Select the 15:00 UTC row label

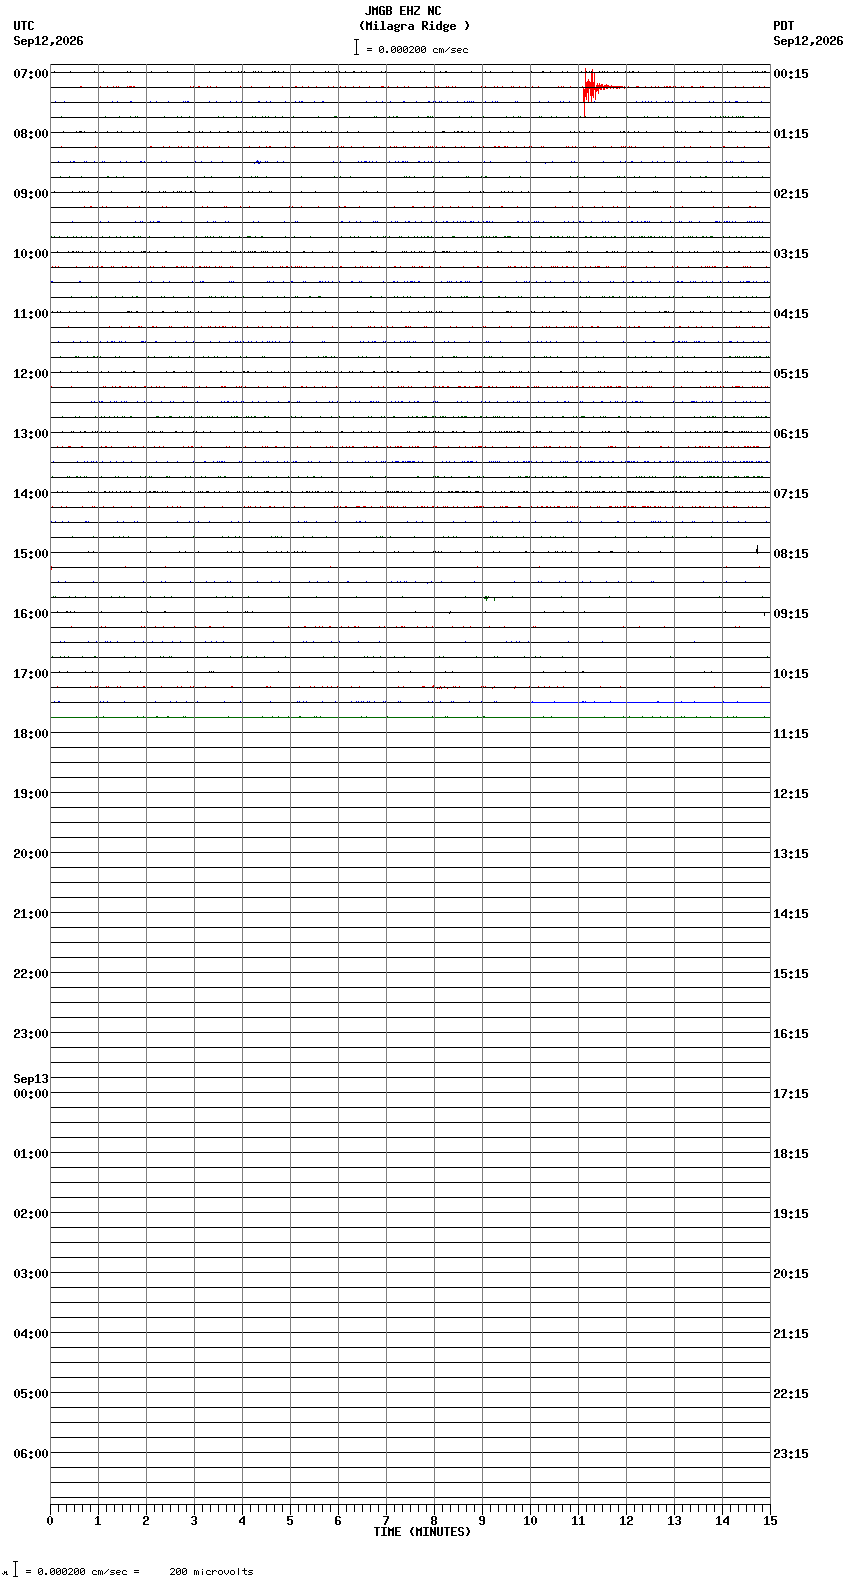click(31, 554)
